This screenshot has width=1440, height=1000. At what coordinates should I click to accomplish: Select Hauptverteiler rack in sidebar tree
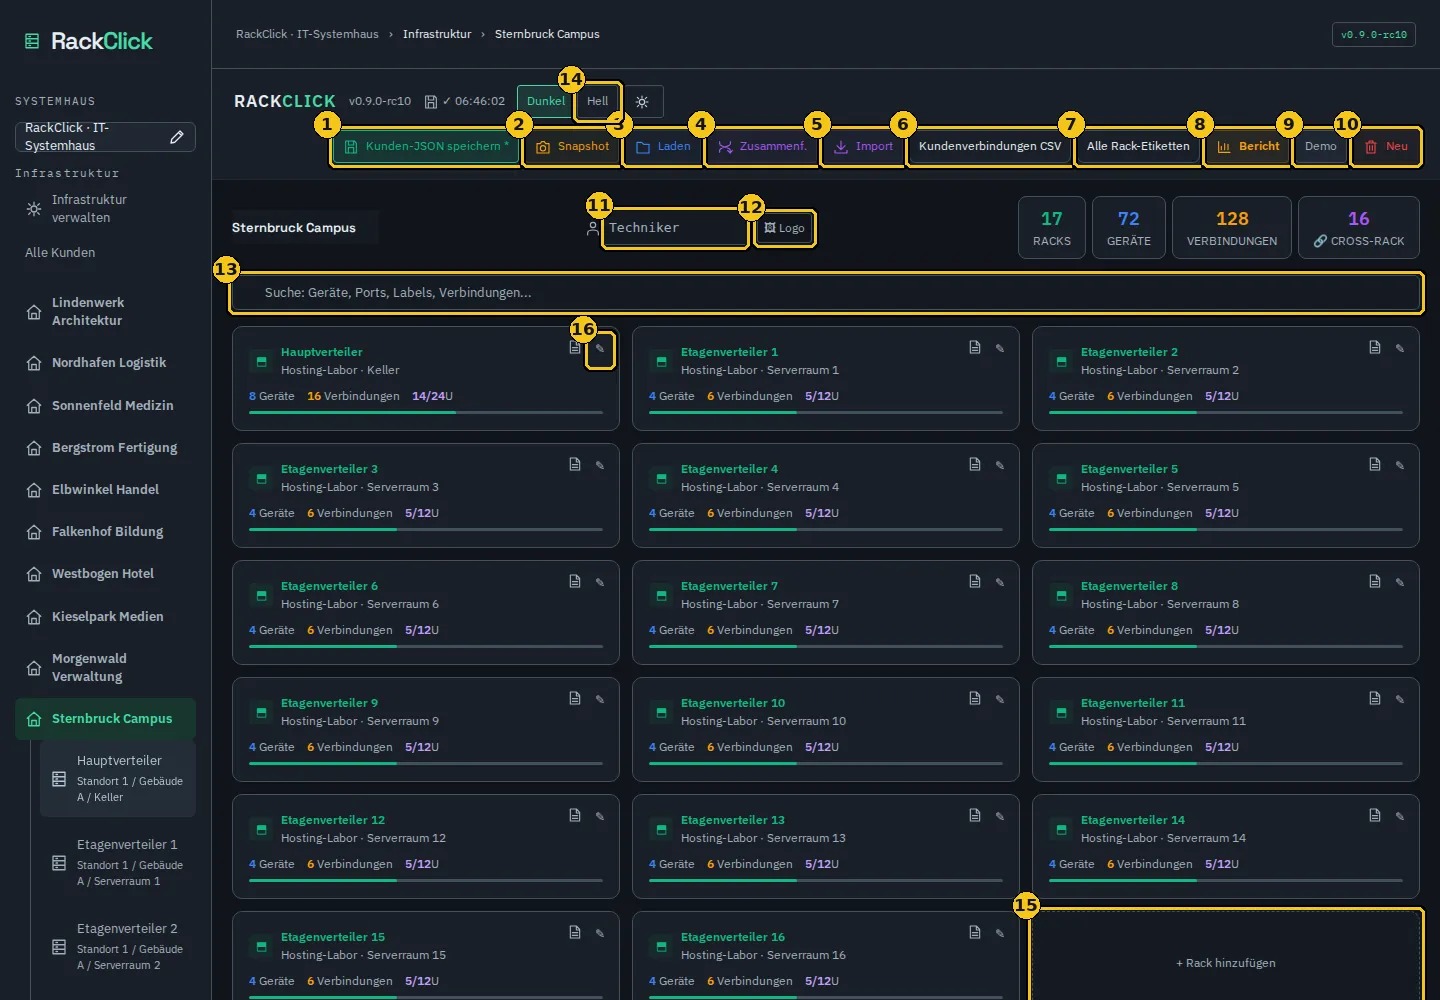tap(118, 779)
